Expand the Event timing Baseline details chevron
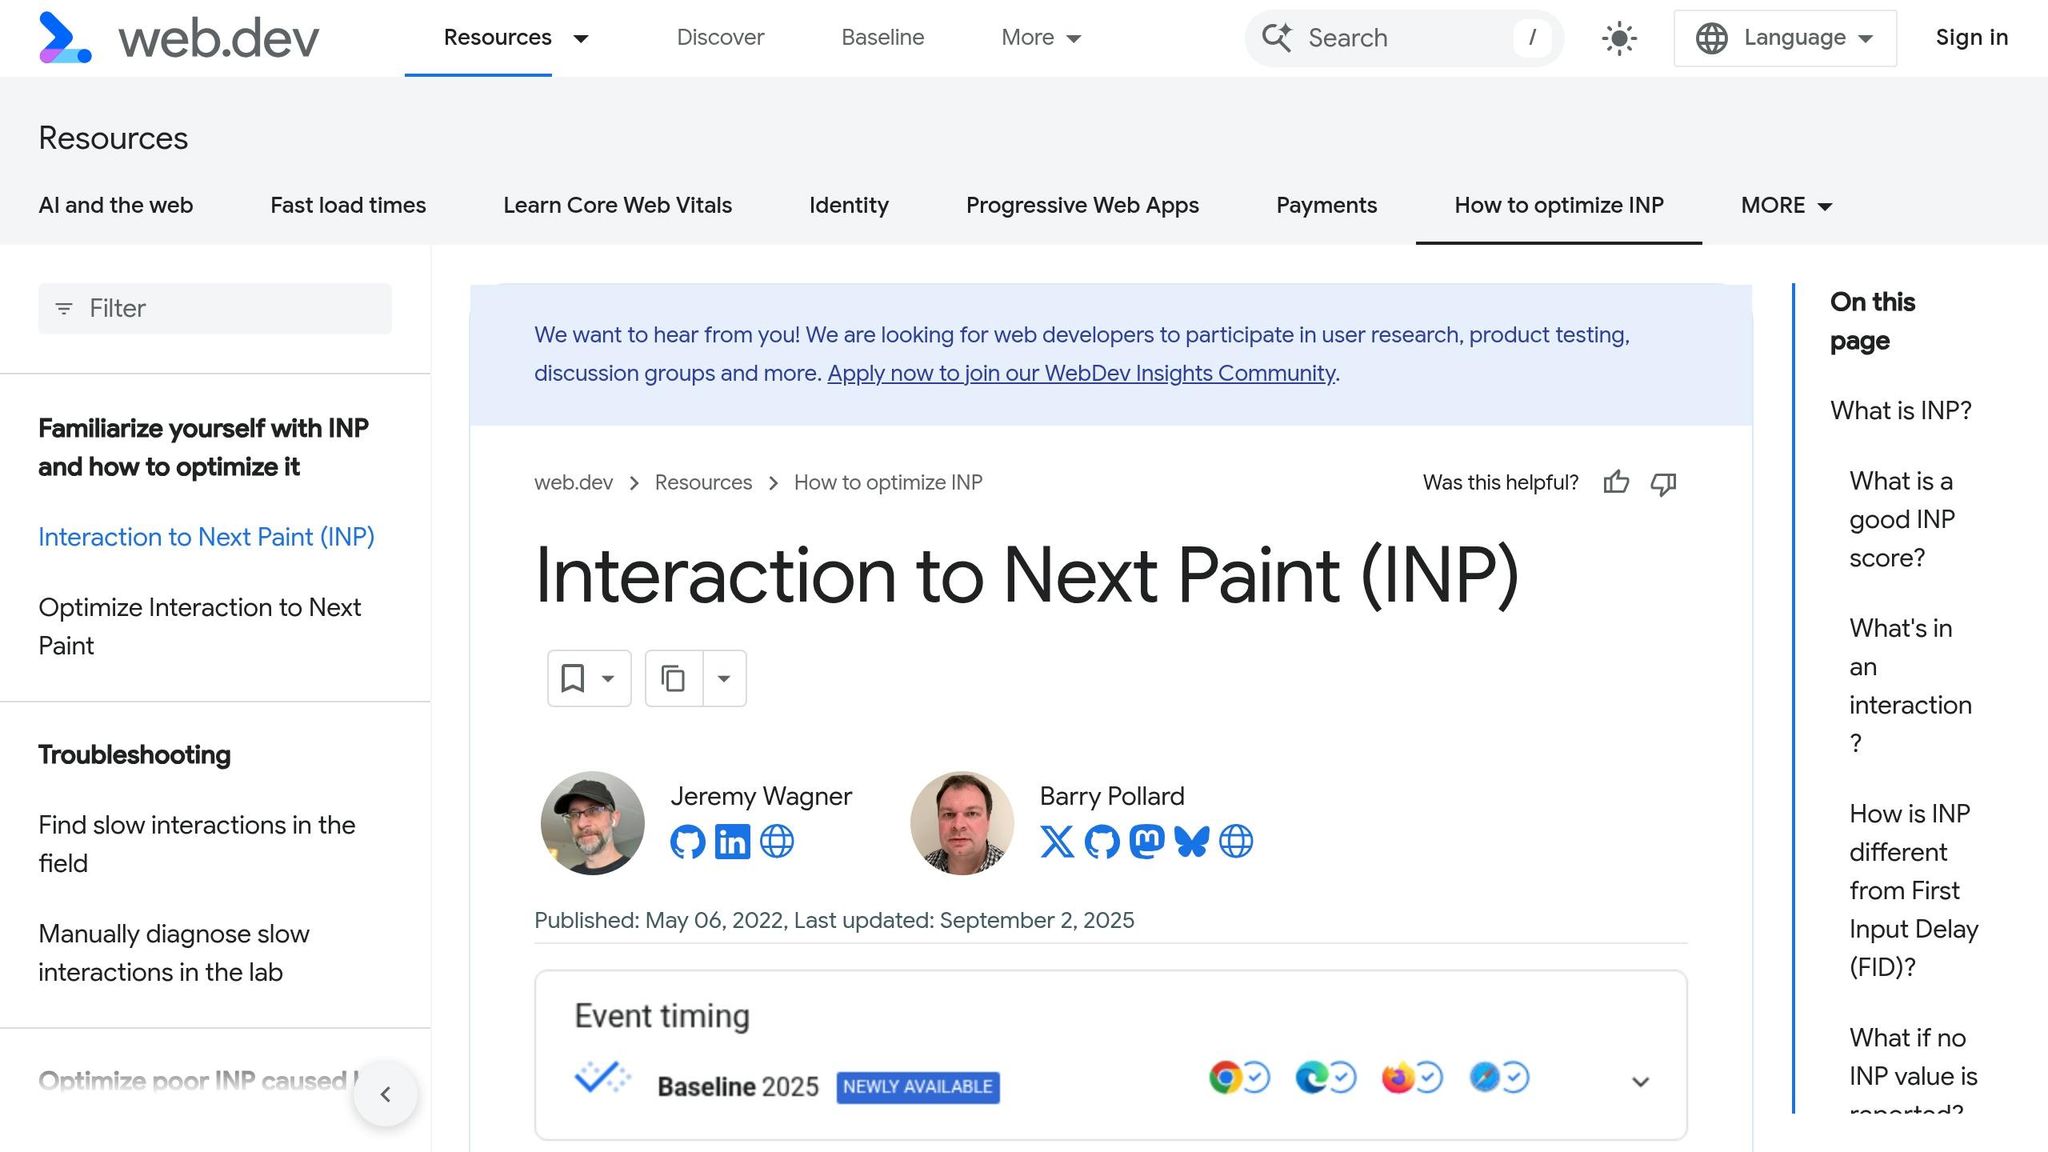This screenshot has width=2048, height=1152. coord(1640,1082)
